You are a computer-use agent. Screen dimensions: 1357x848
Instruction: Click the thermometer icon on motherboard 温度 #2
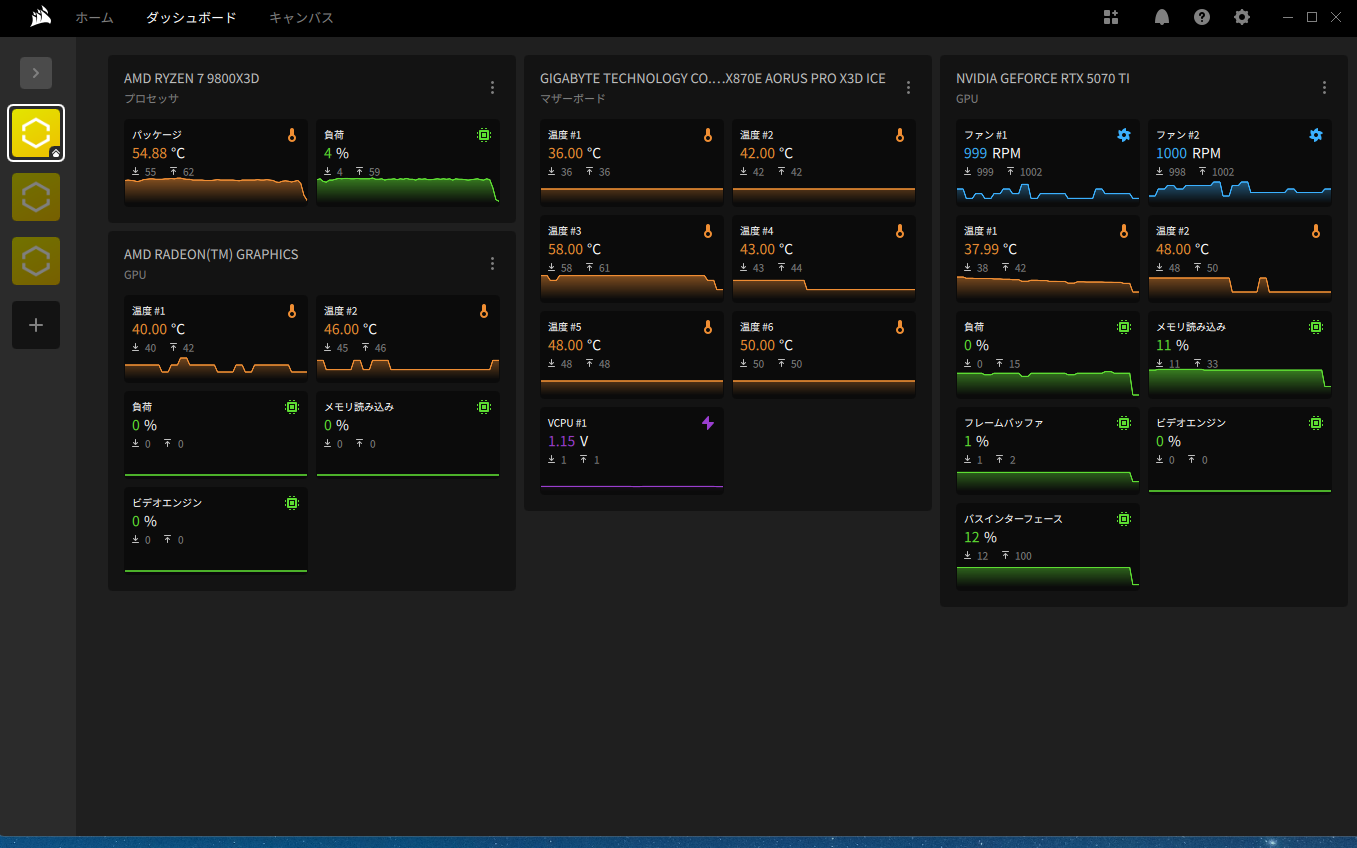click(900, 135)
